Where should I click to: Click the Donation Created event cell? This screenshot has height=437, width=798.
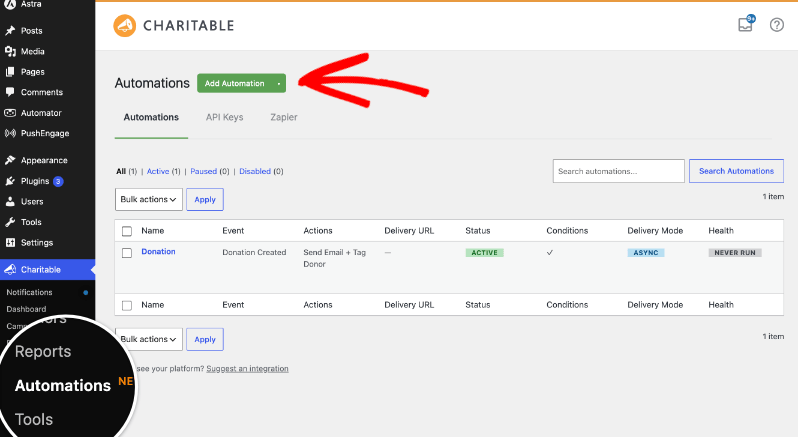pos(254,252)
